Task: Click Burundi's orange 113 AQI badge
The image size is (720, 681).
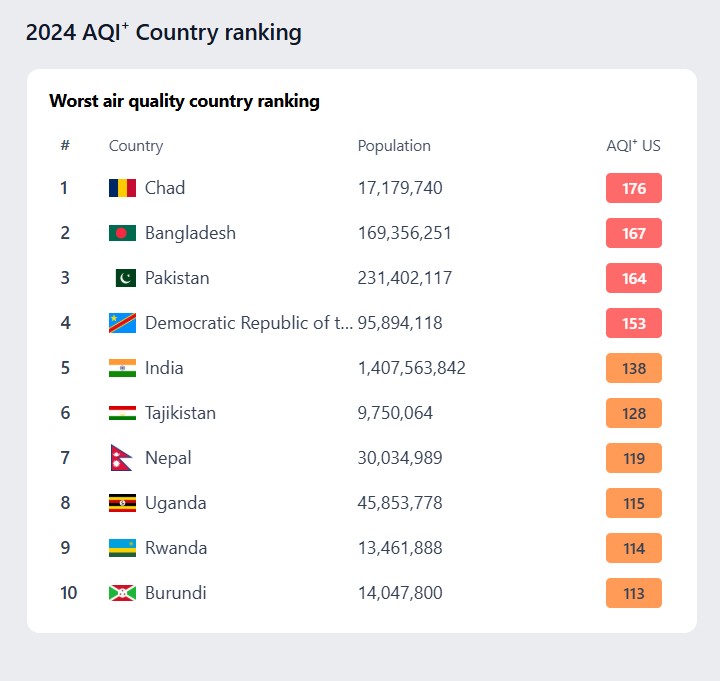Action: point(634,593)
